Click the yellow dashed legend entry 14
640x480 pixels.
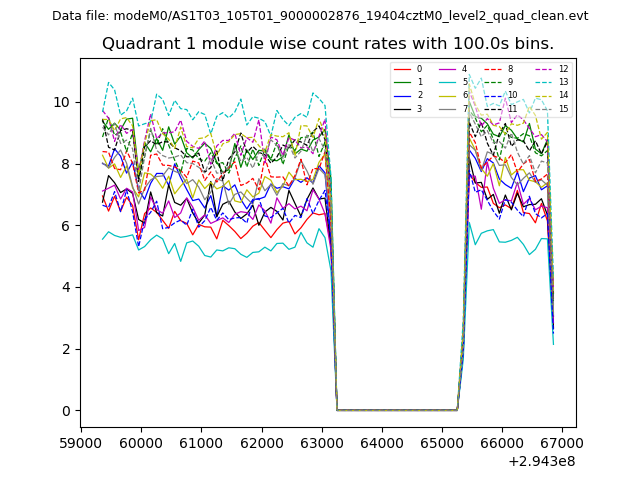point(542,95)
